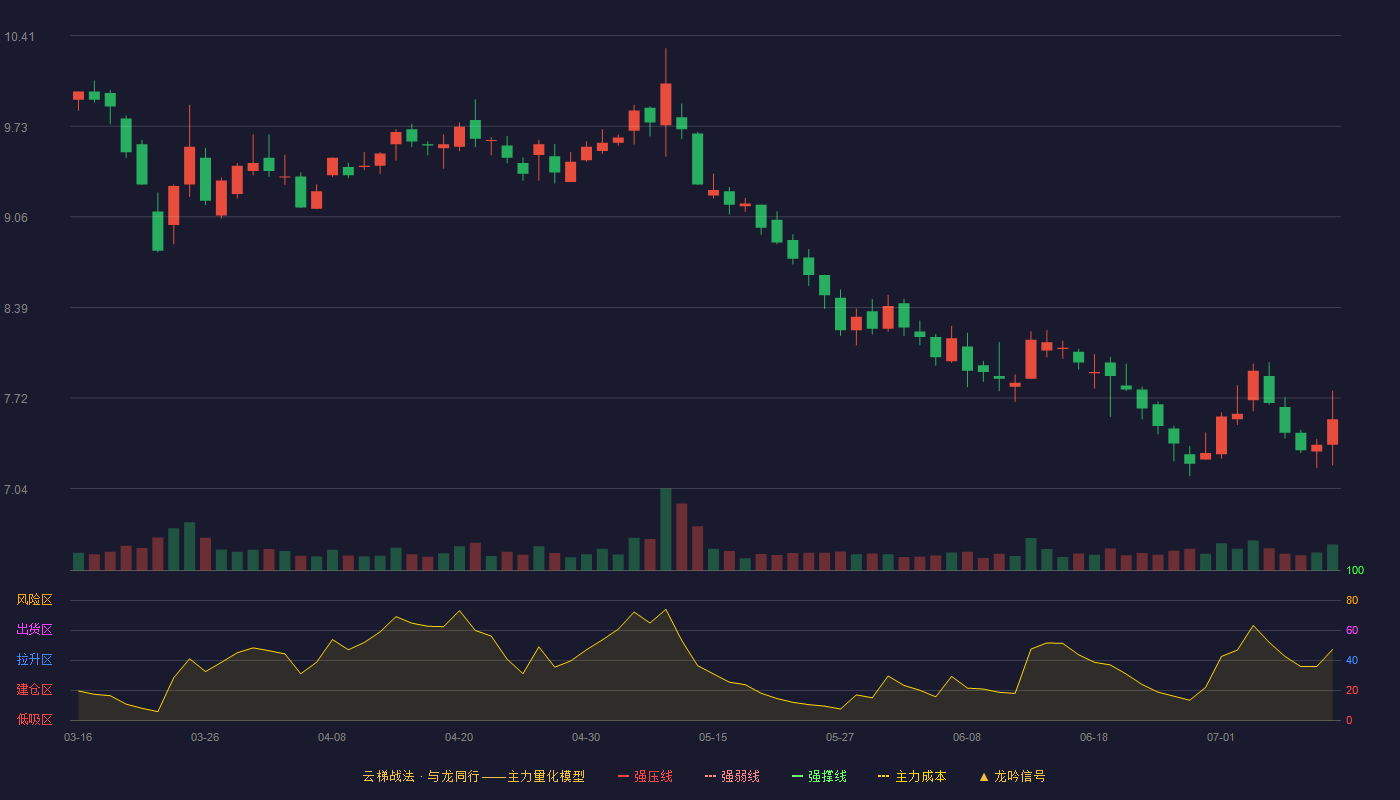
Task: Click the tallest green volume bar
Action: coord(665,529)
